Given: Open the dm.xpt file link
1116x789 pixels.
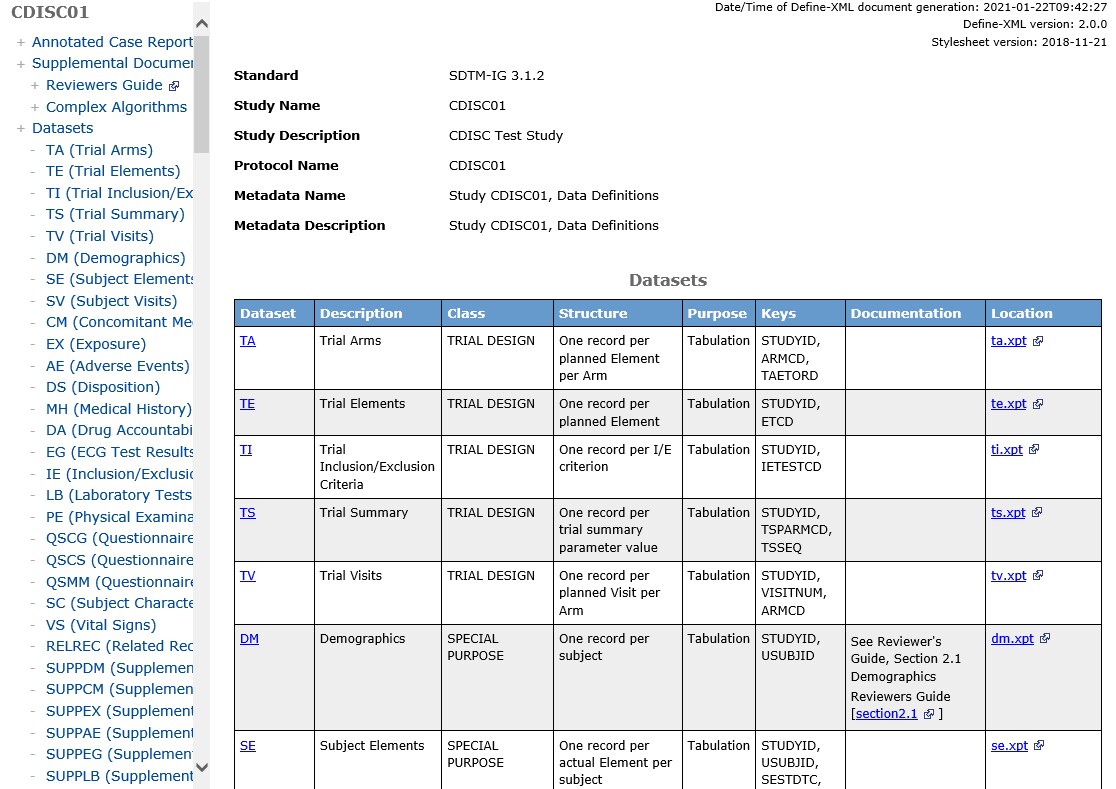Looking at the screenshot, I should click(1012, 639).
